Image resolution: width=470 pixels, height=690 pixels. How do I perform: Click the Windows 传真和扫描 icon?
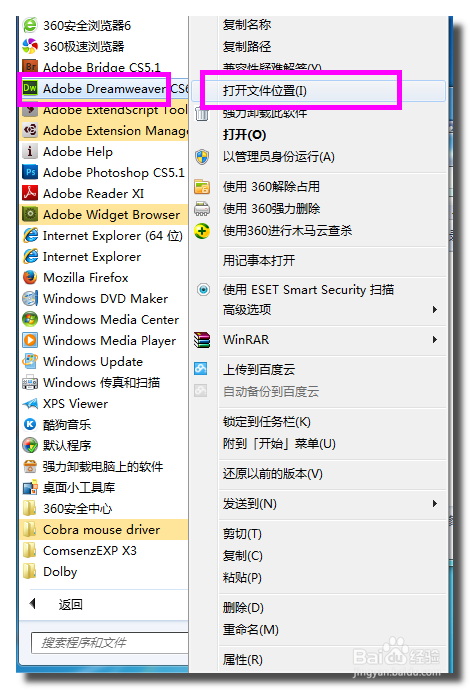click(30, 382)
